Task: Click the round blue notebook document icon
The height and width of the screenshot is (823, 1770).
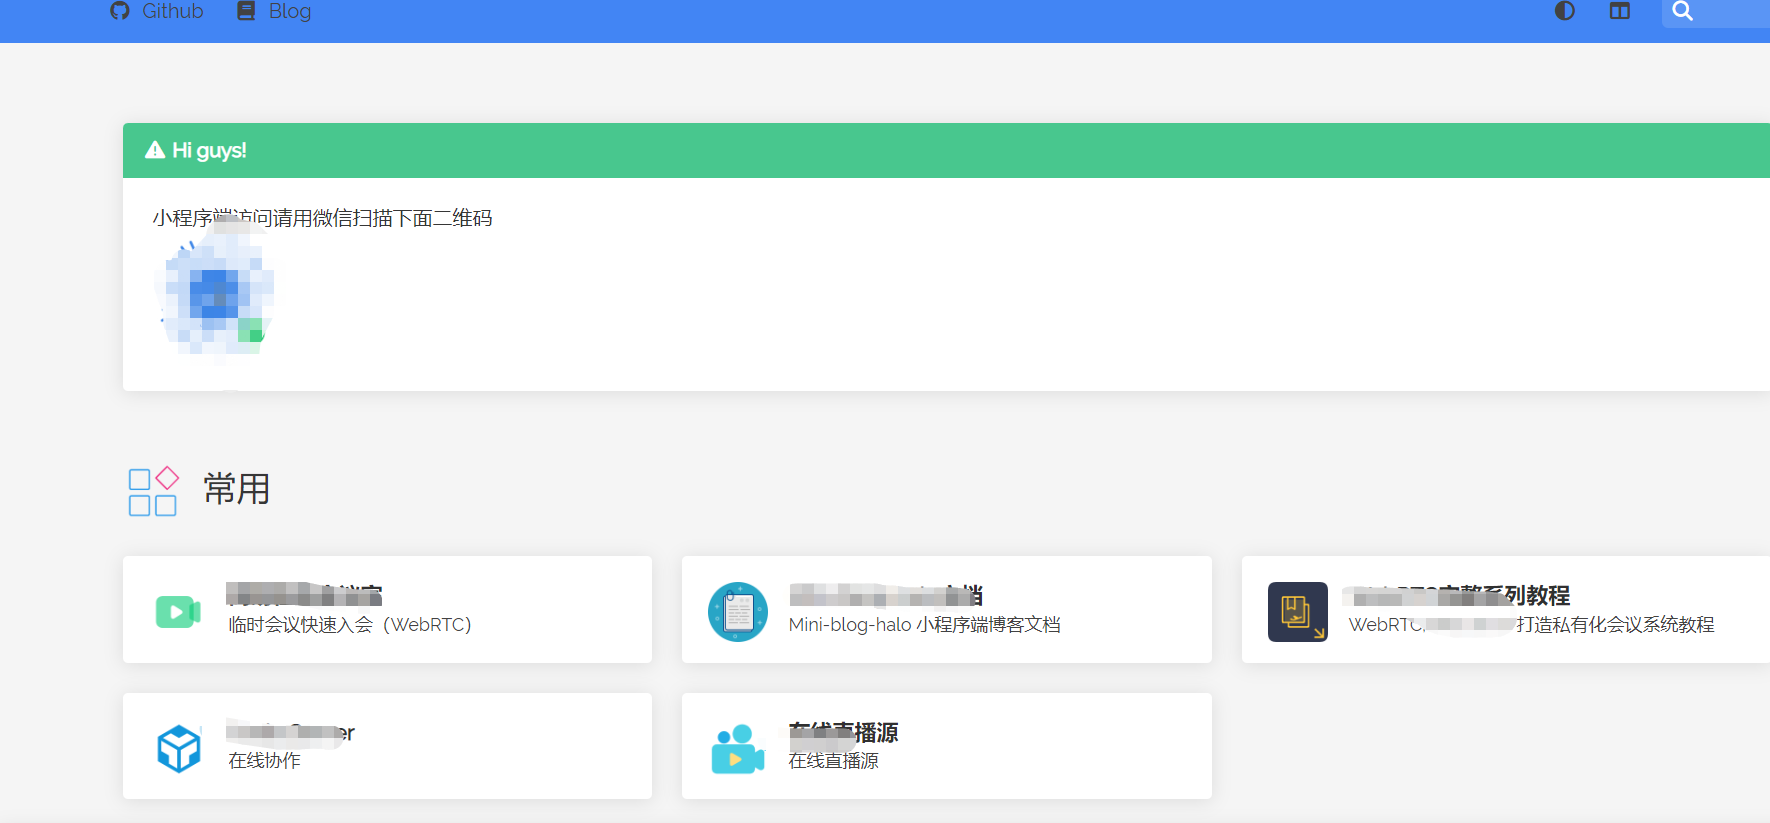Action: pyautogui.click(x=738, y=611)
